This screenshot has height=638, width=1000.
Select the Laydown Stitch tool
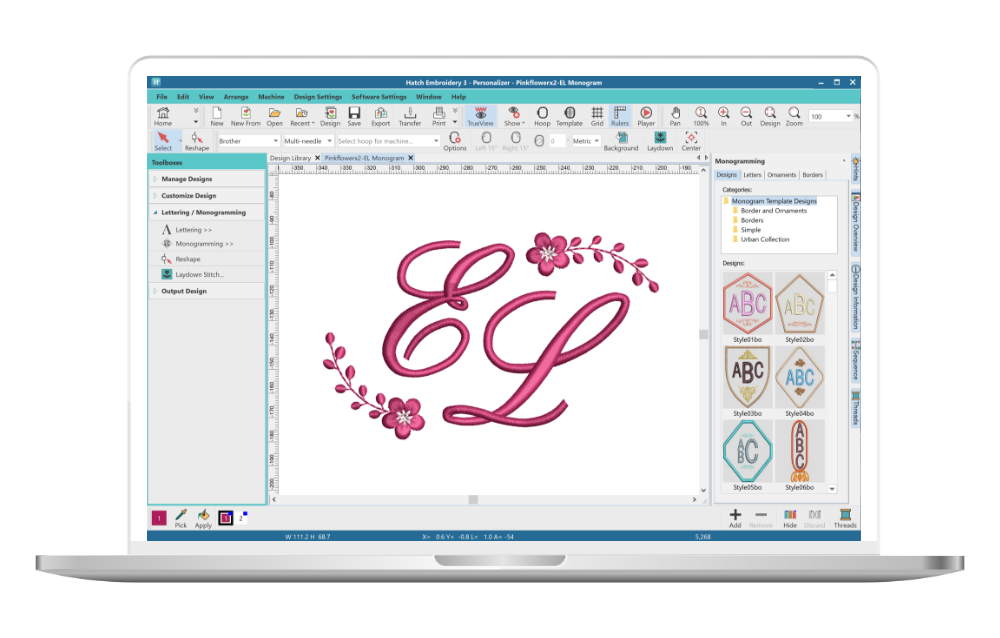197,275
